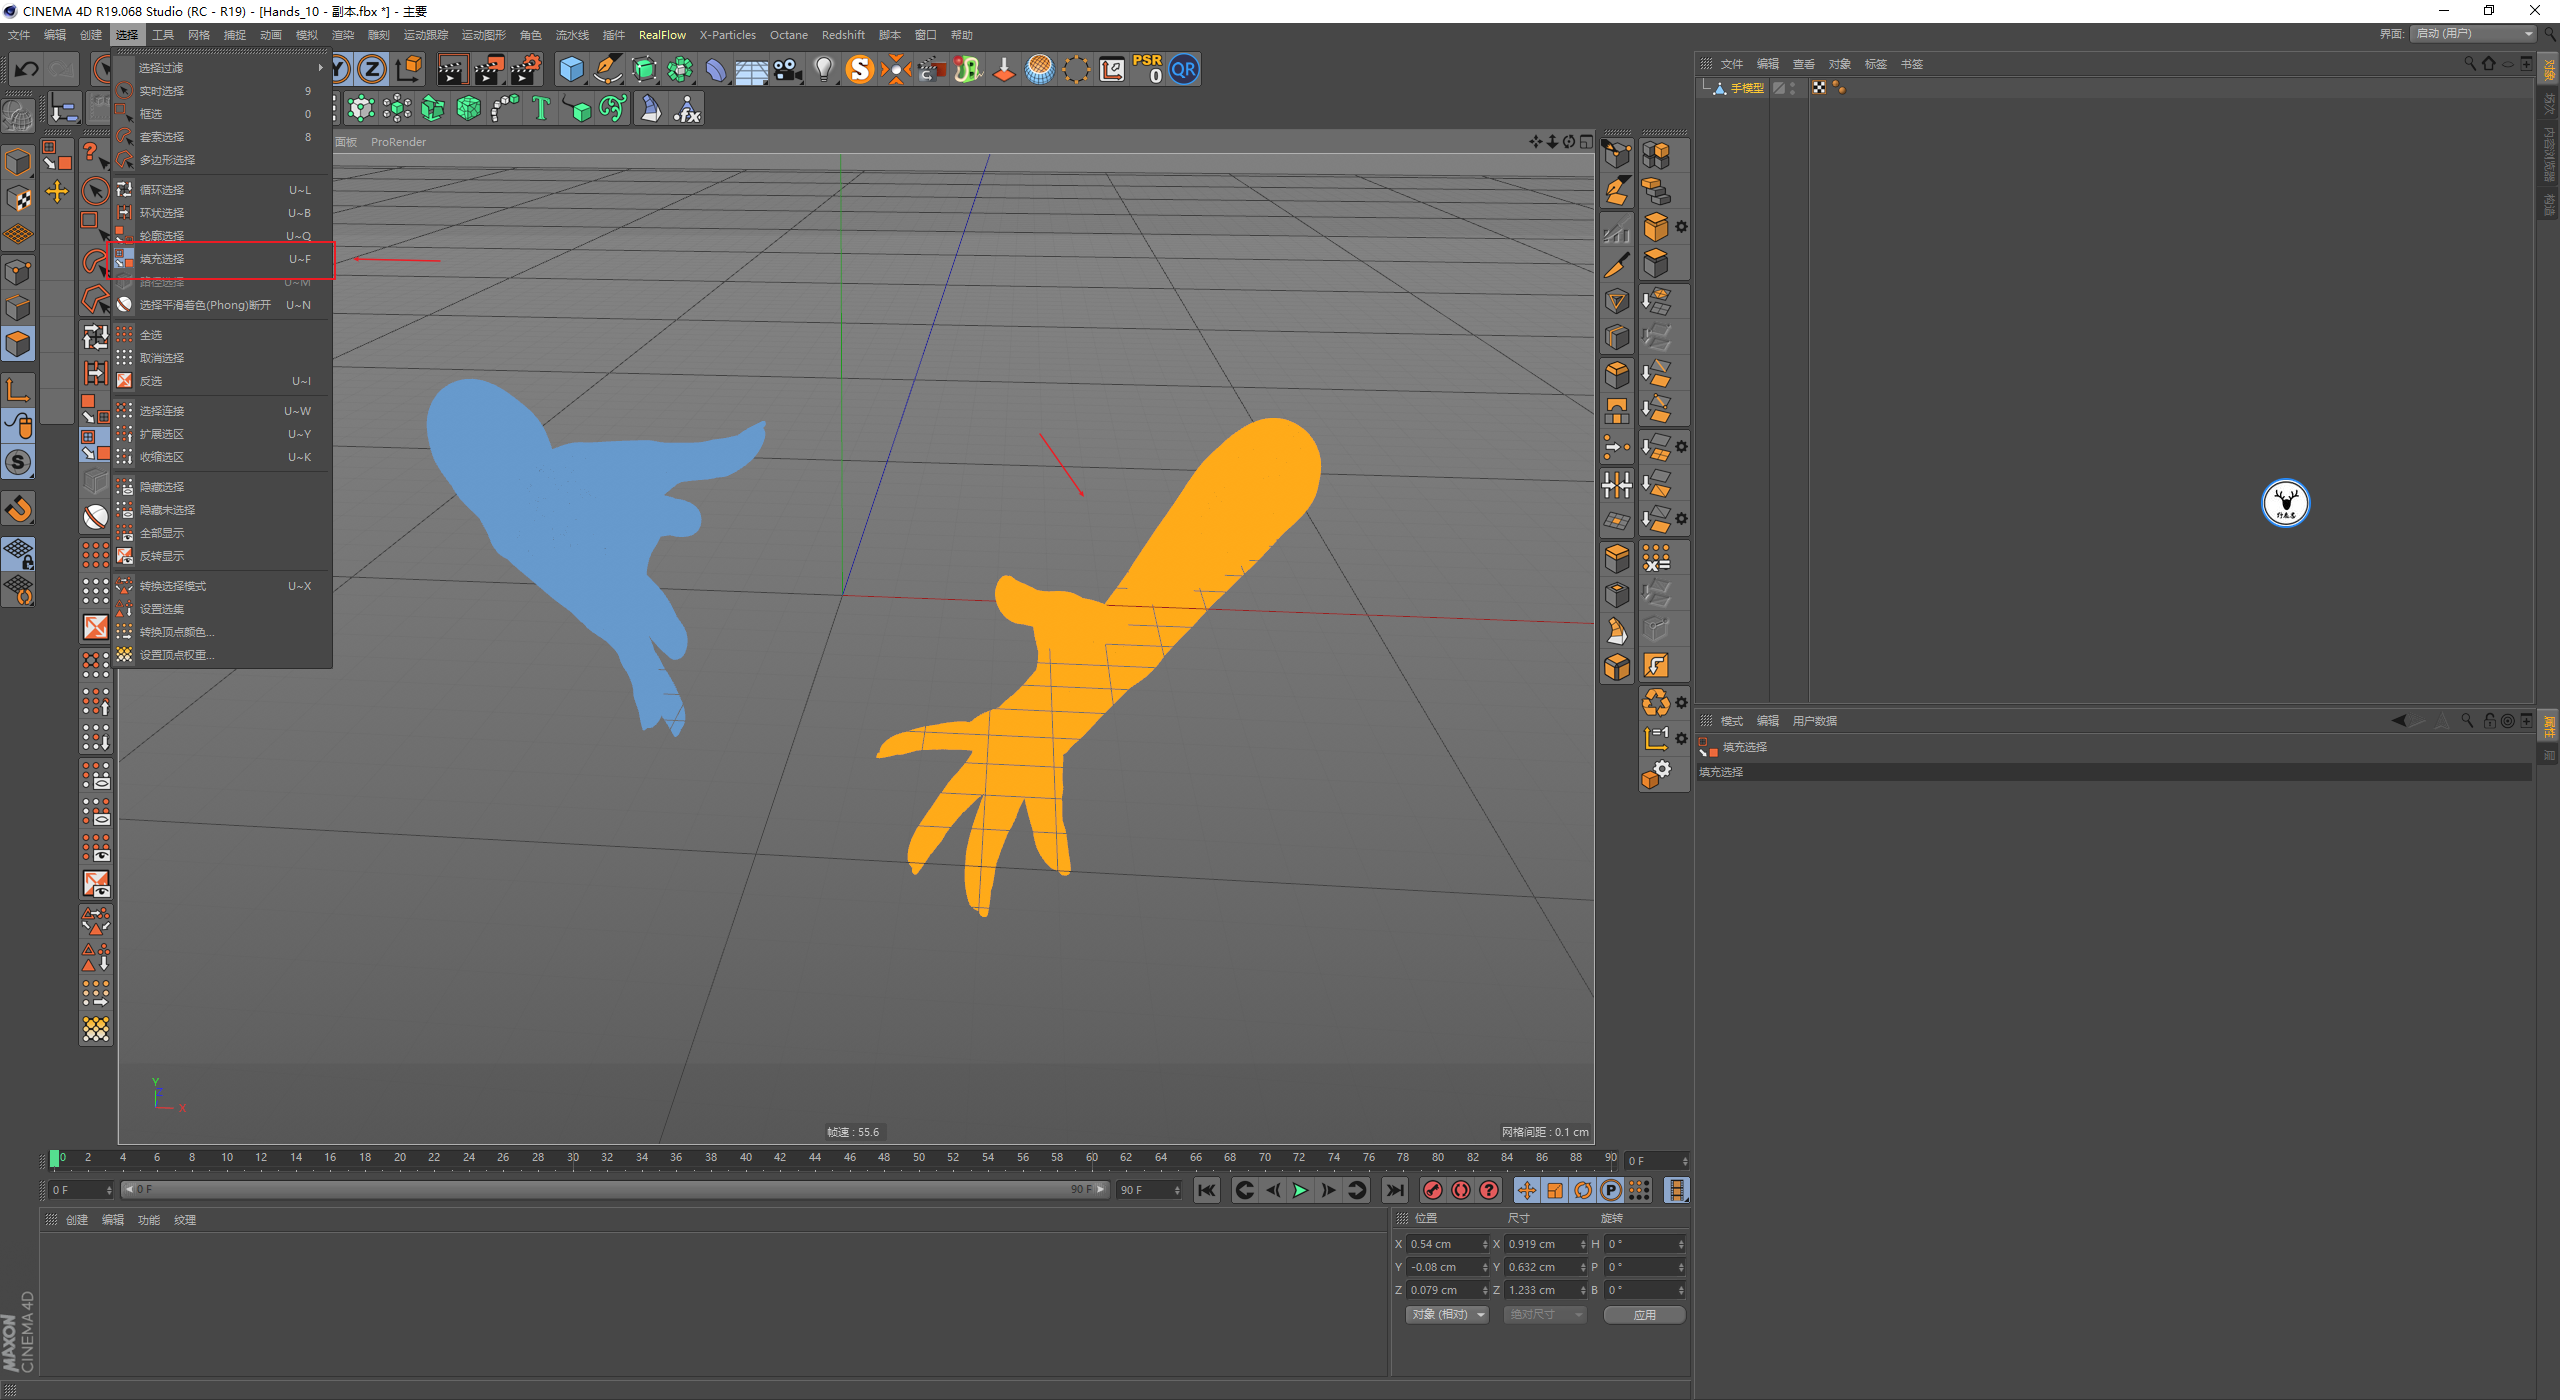Click the 应用 apply button

[1644, 1315]
